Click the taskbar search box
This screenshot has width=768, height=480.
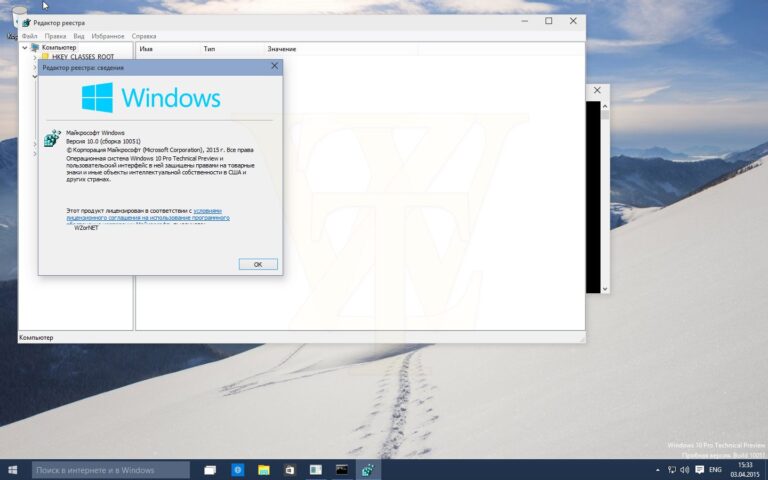(x=111, y=470)
